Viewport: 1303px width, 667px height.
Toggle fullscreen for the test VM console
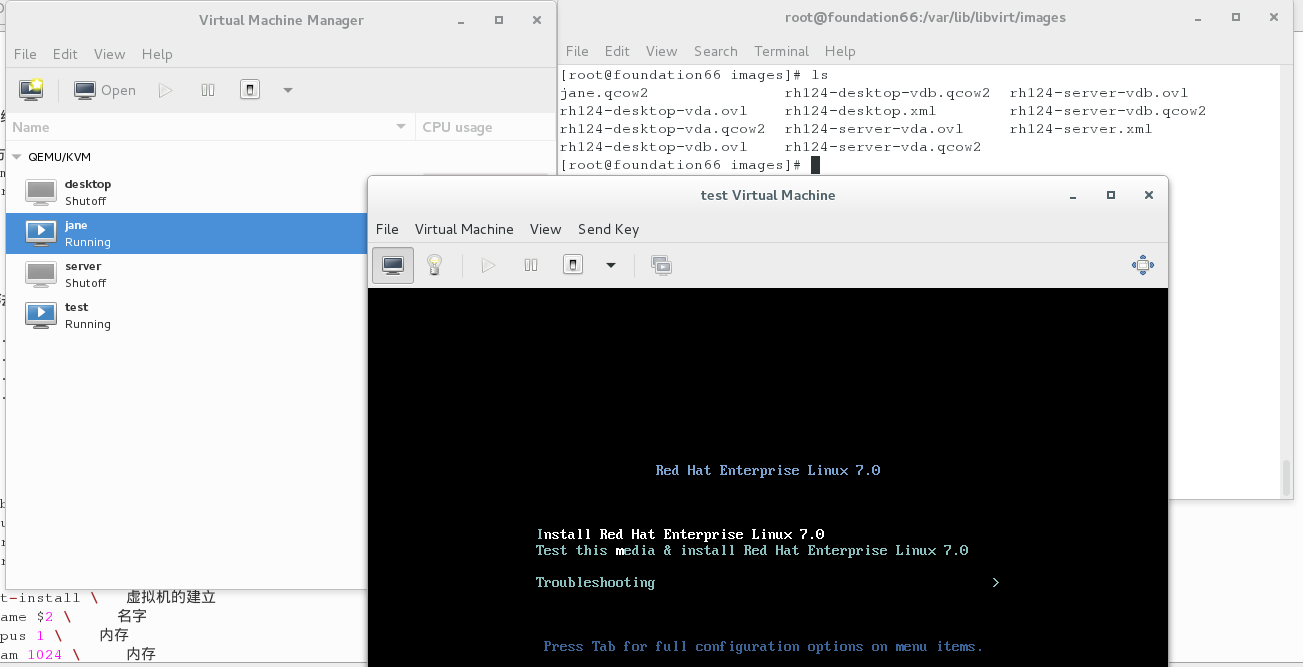pos(1142,265)
